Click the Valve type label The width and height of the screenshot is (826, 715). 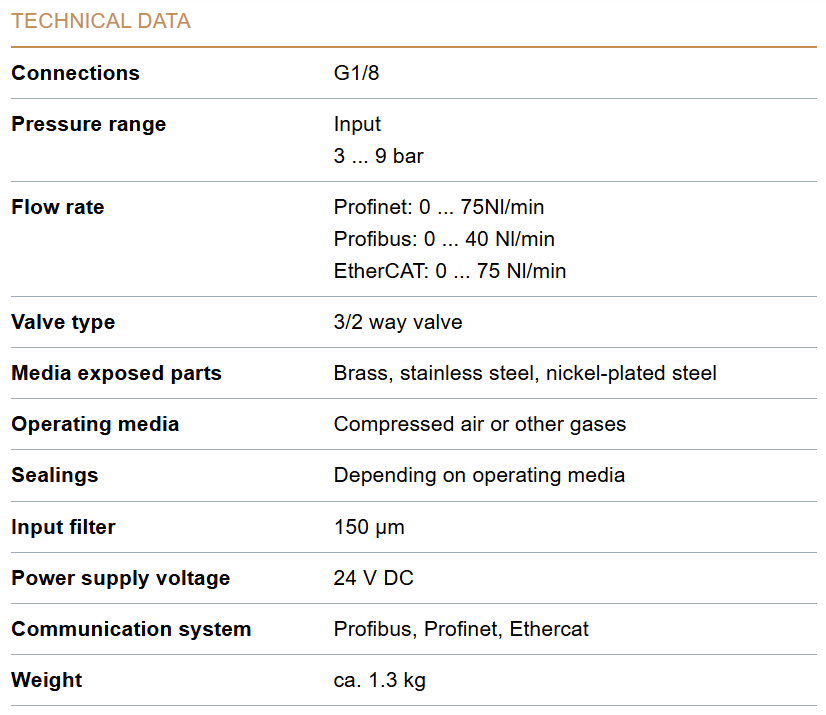coord(63,322)
